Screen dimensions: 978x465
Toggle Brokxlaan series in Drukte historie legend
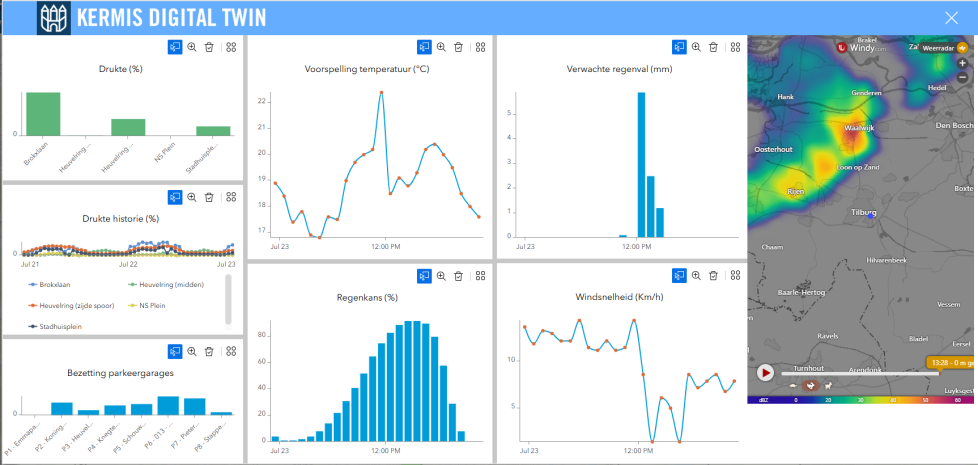pos(56,284)
